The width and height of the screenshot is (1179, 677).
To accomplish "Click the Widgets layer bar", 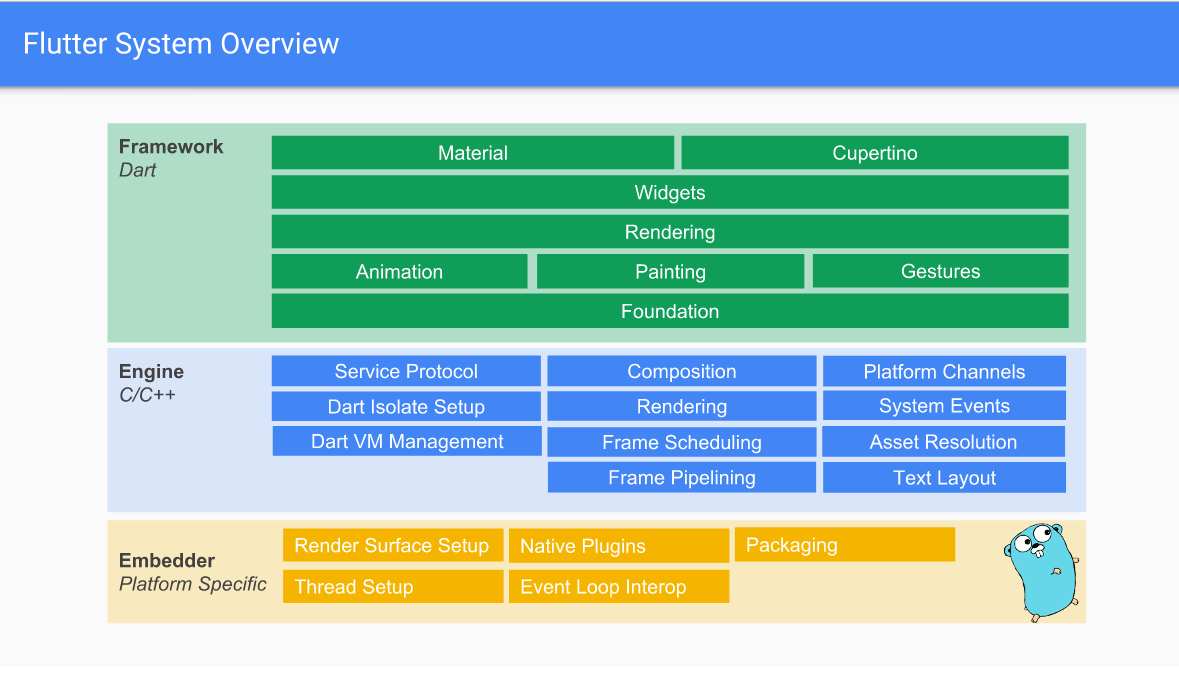I will [x=670, y=193].
